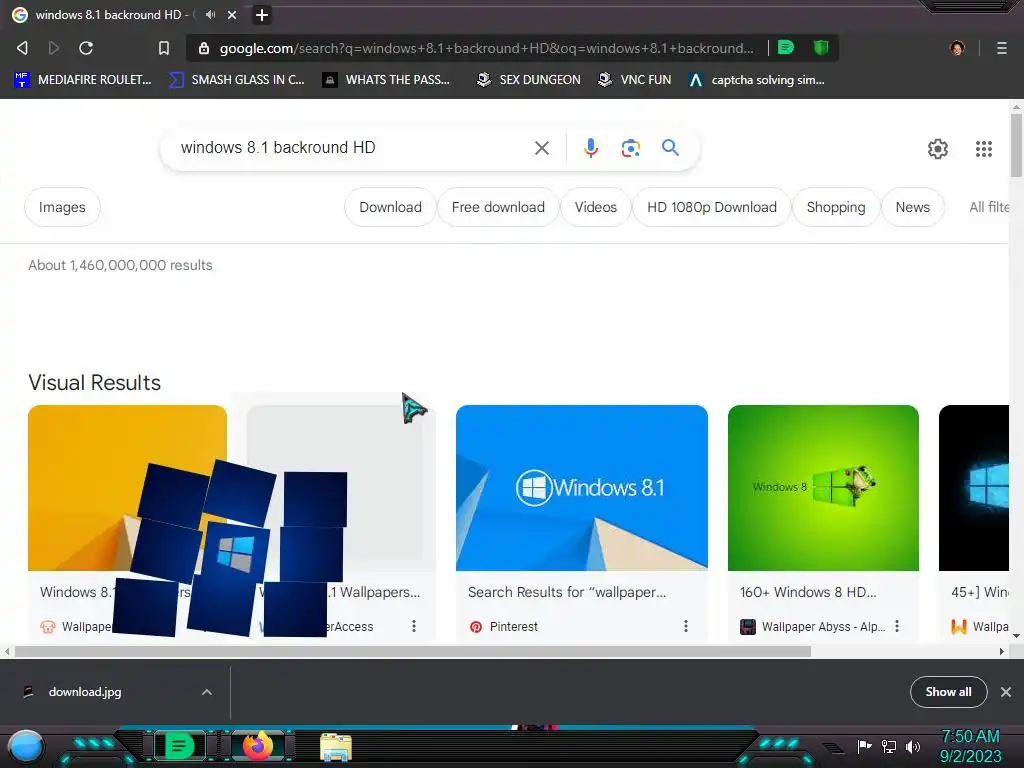Submit search with the magnifier icon
1024x768 pixels.
point(670,148)
